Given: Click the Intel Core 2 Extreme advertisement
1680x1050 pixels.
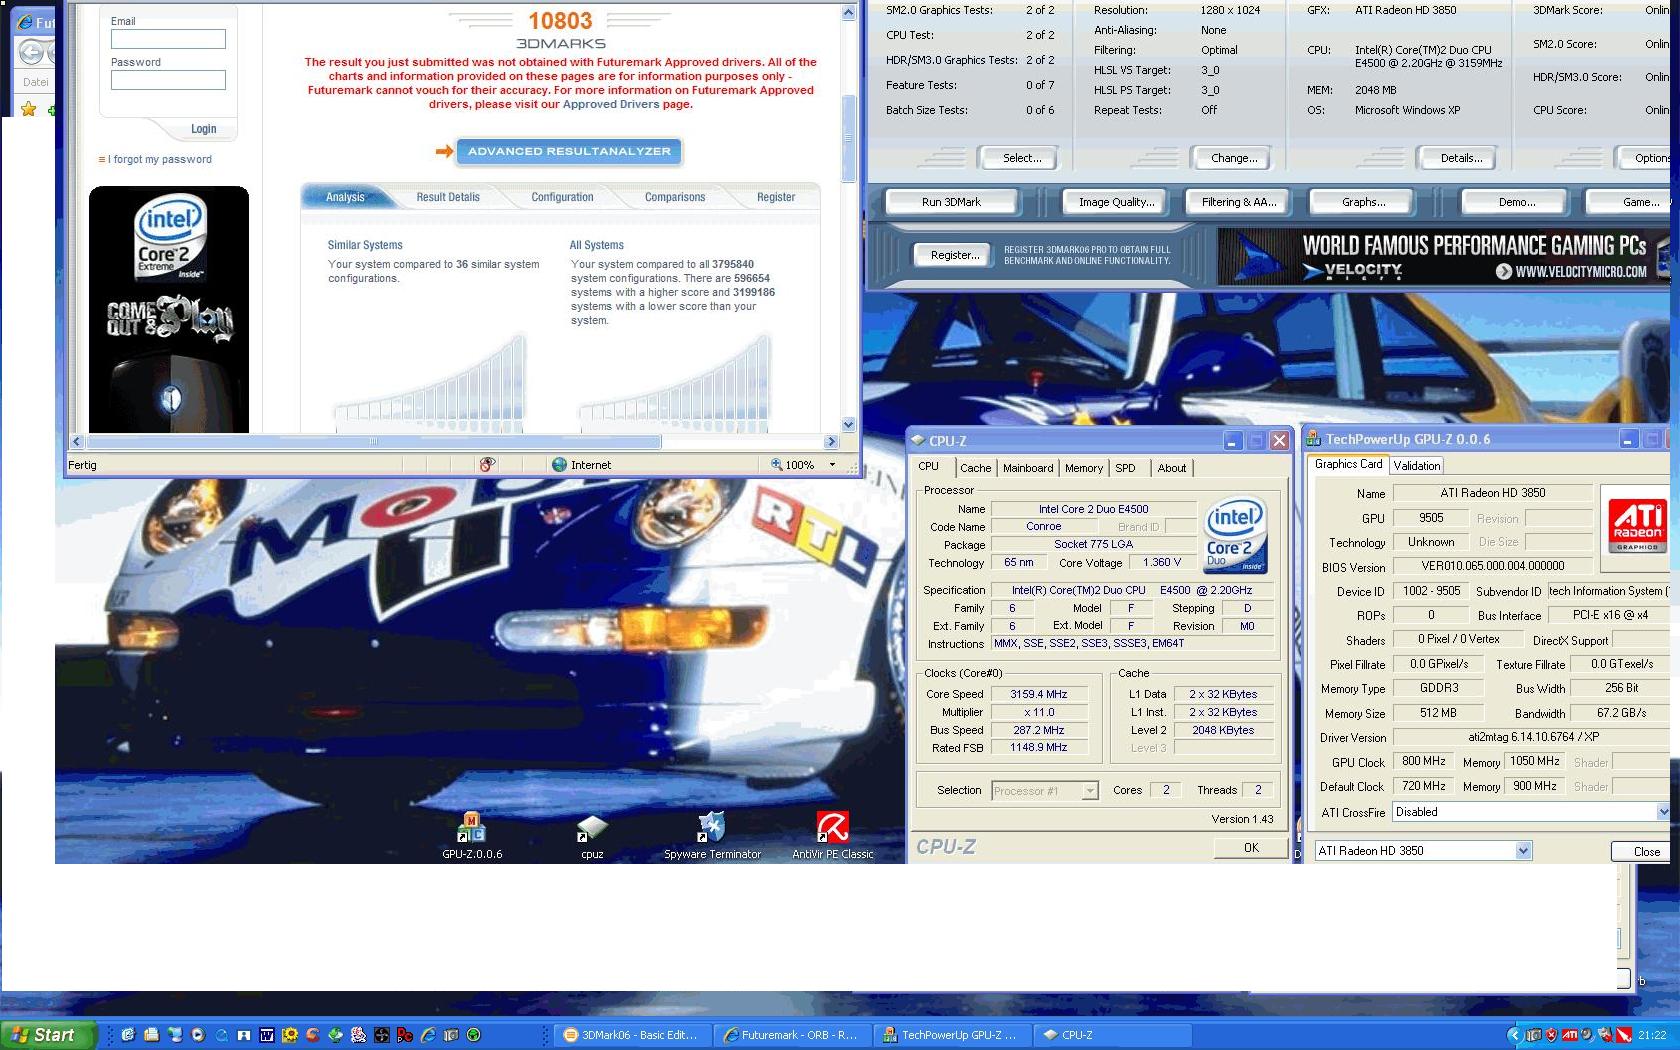Looking at the screenshot, I should tap(169, 309).
